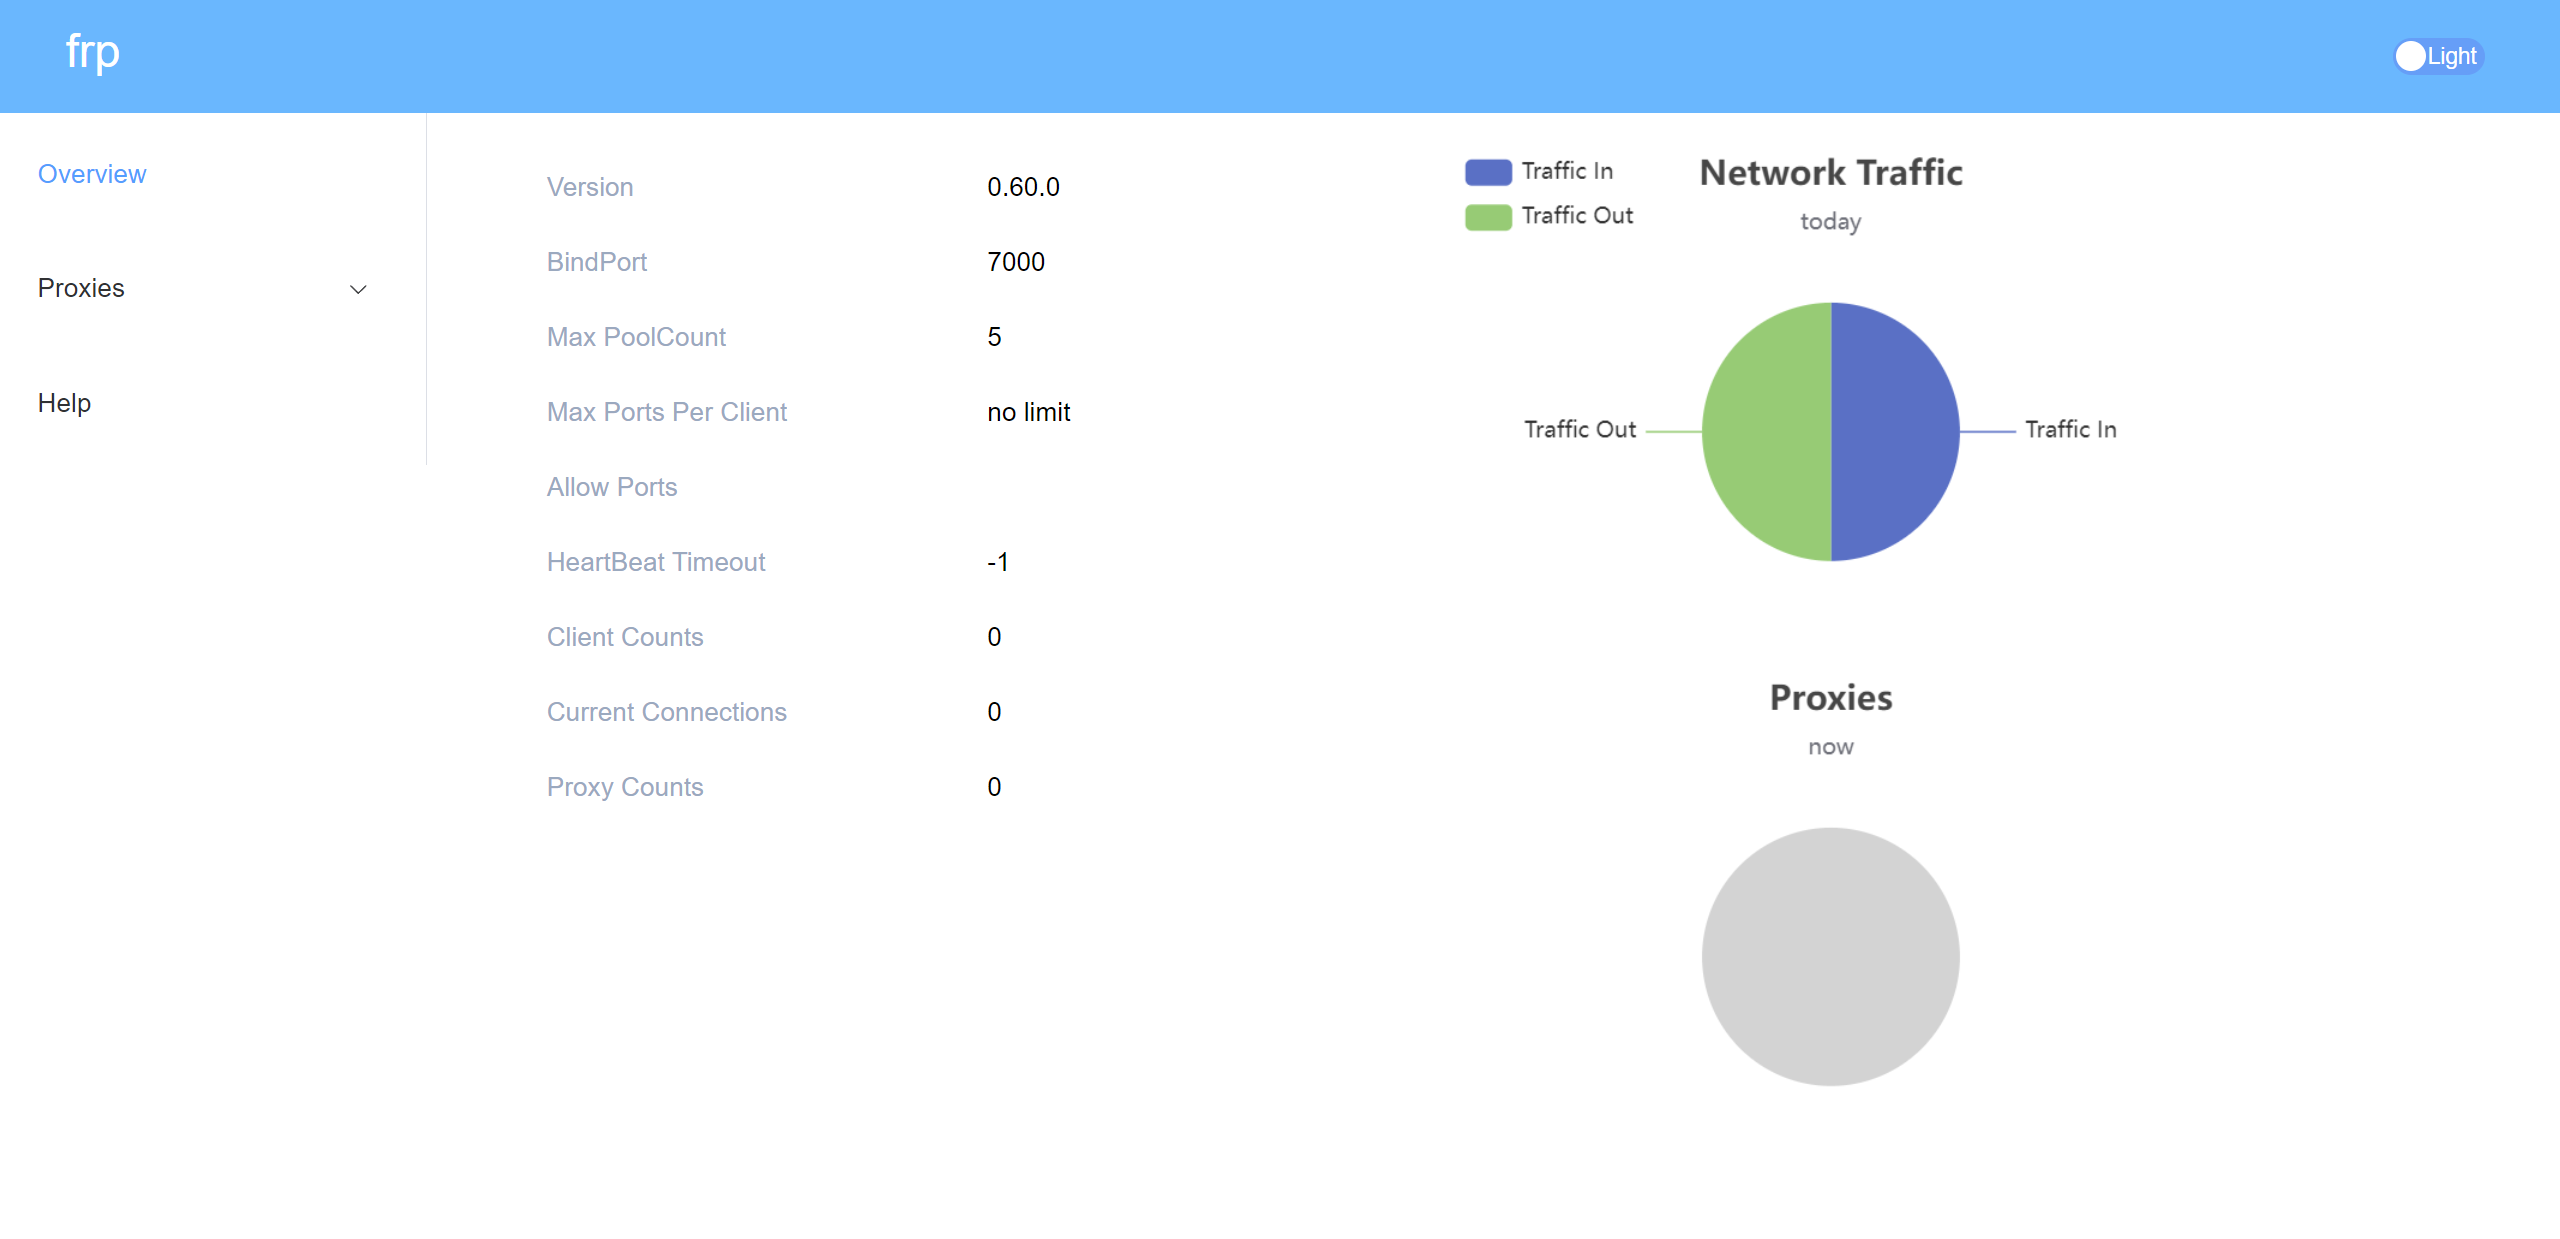The height and width of the screenshot is (1239, 2560).
Task: Open the Overview menu item
Action: [92, 174]
